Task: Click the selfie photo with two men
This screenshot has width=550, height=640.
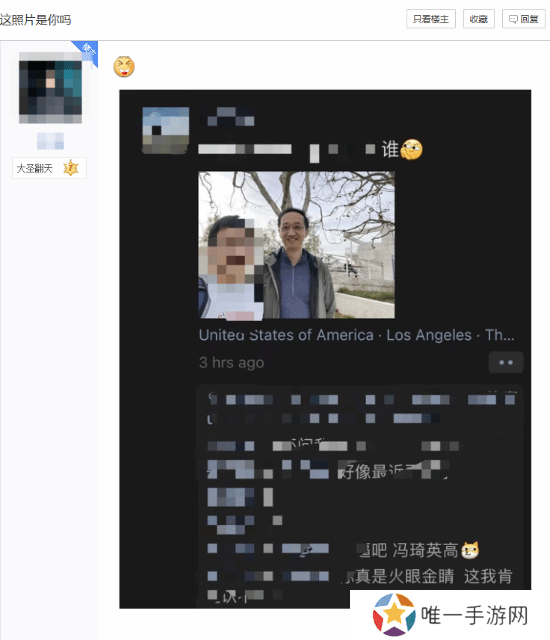Action: coord(296,245)
